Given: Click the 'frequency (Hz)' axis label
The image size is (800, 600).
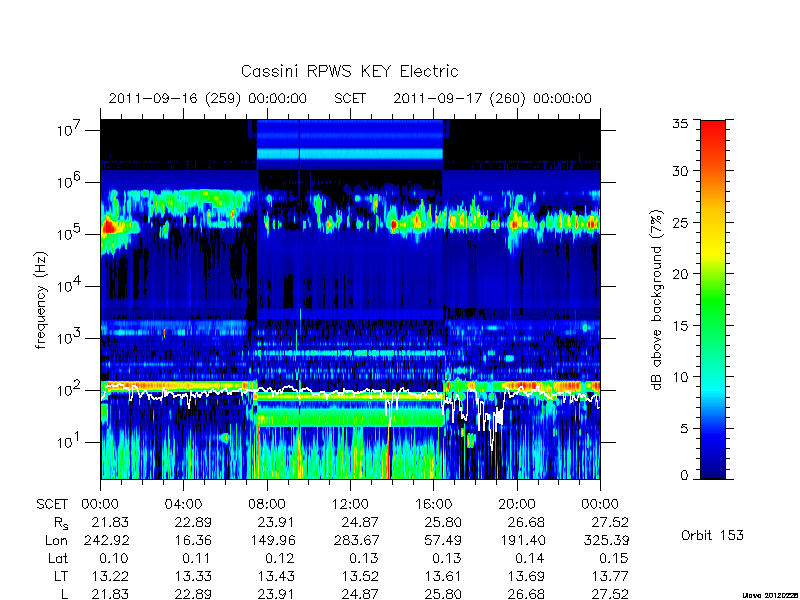Looking at the screenshot, I should point(41,300).
